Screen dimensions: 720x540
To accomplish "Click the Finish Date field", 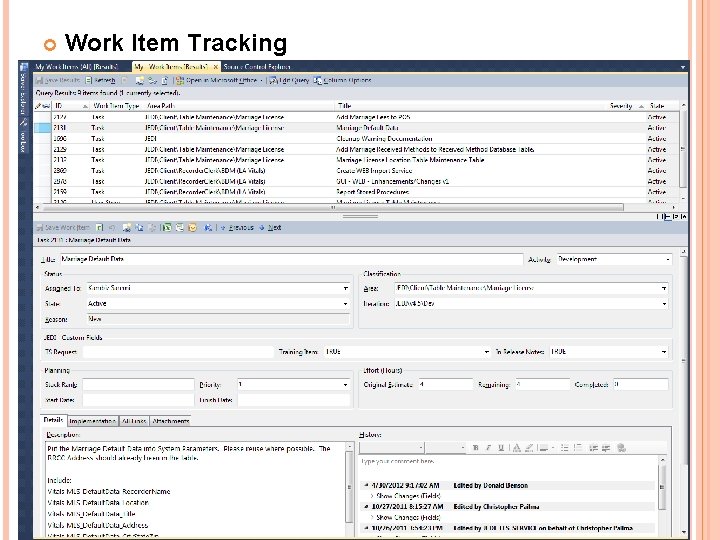I will click(x=293, y=400).
